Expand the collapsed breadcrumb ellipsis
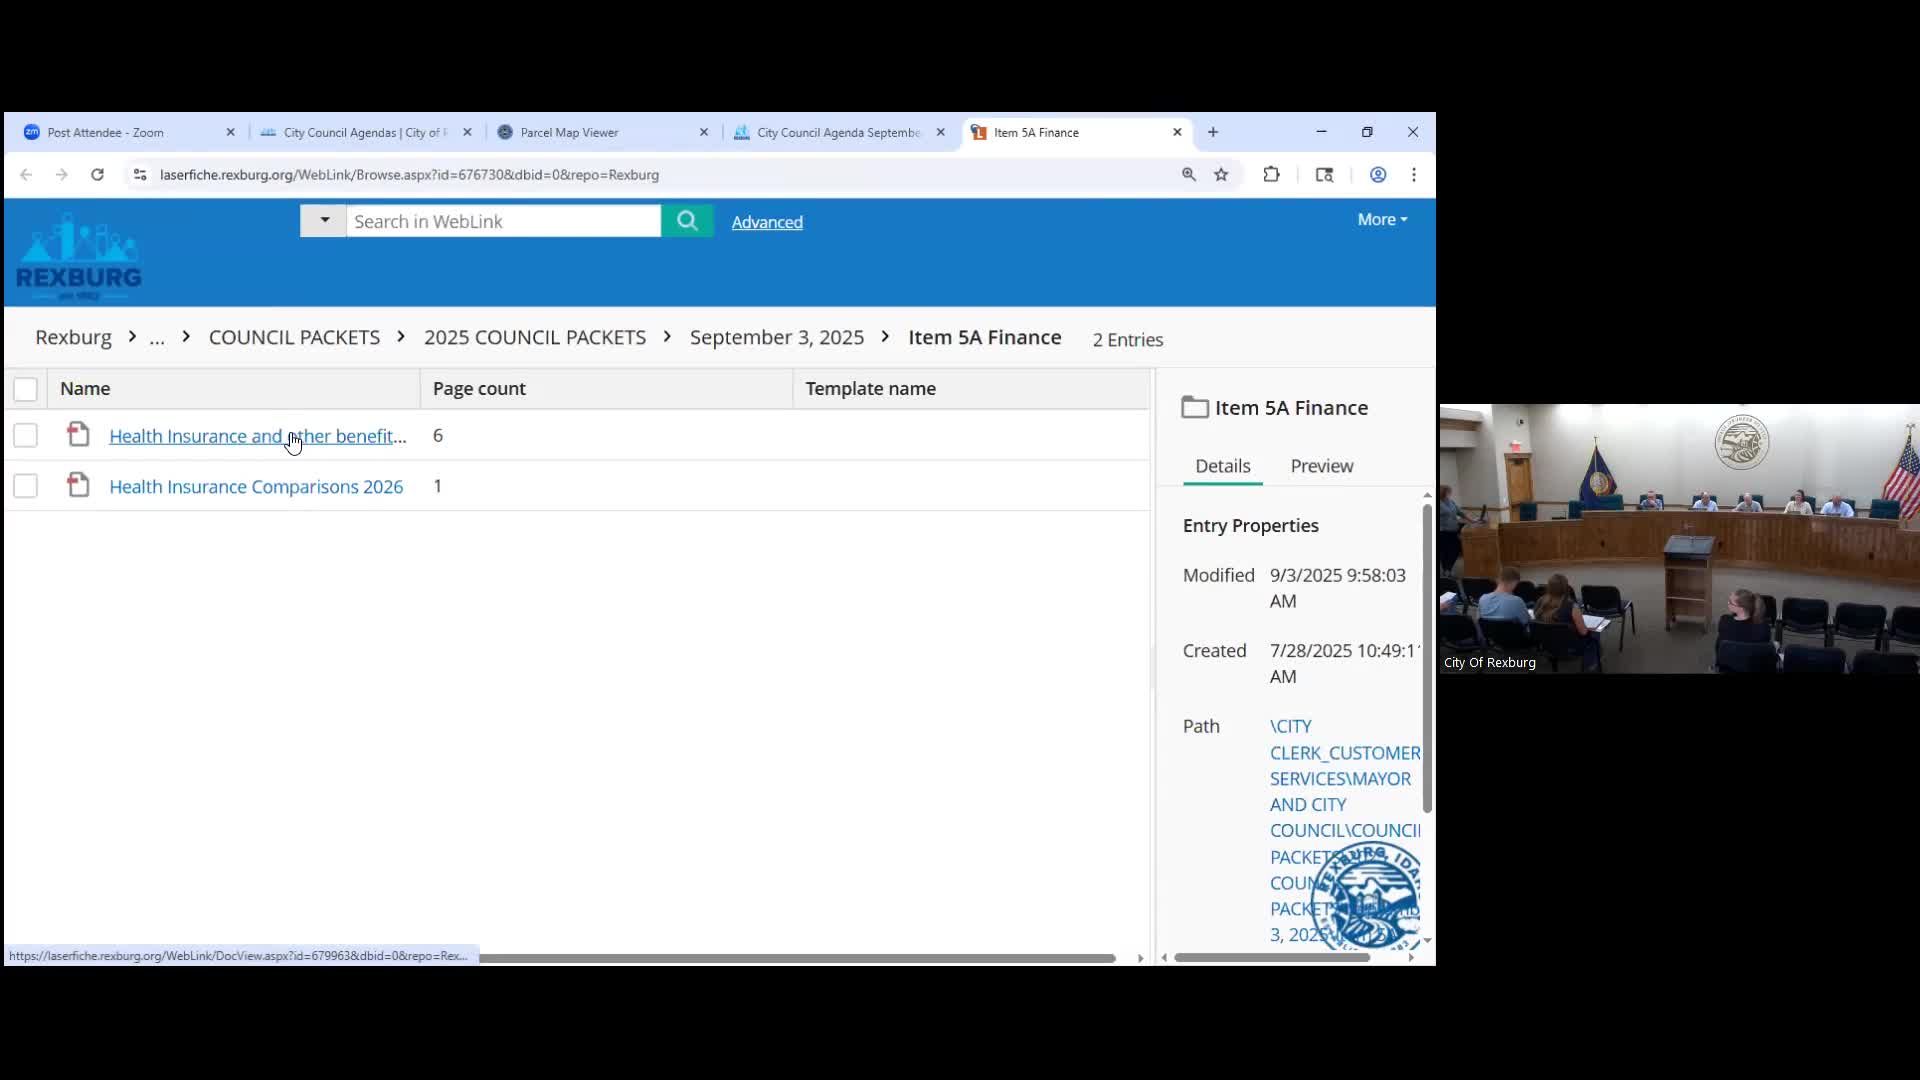Viewport: 1920px width, 1080px height. (157, 338)
